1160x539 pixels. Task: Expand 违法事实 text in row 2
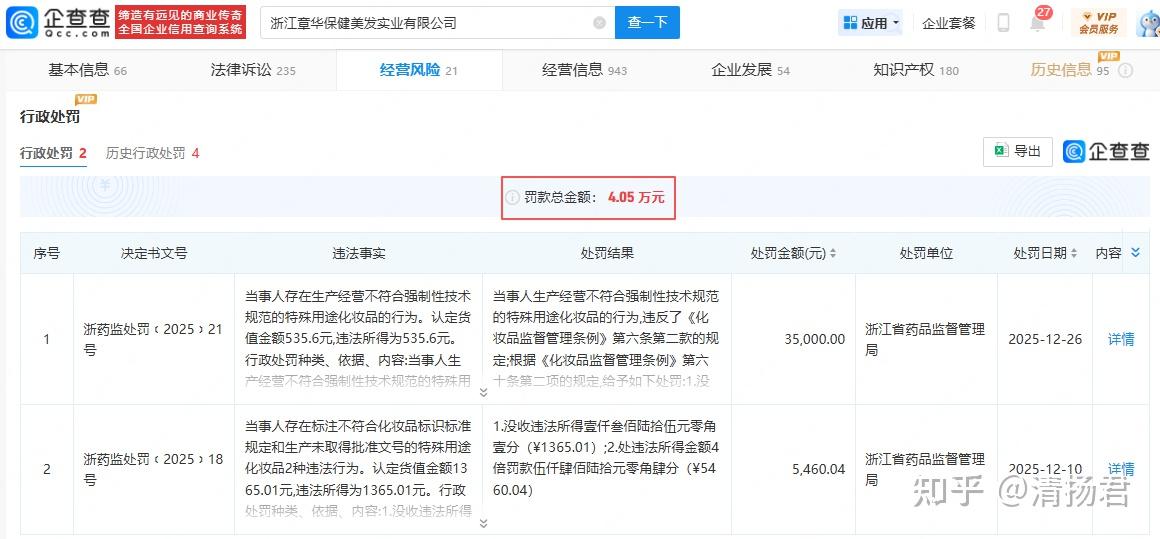coord(483,523)
